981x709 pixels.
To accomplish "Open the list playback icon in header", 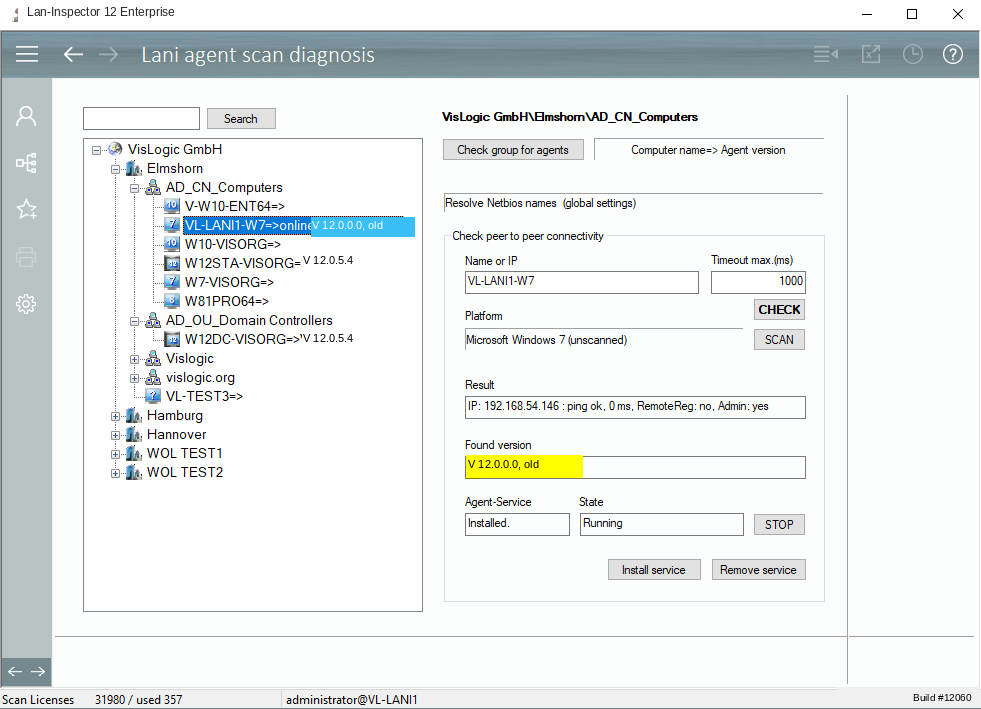I will (x=826, y=54).
